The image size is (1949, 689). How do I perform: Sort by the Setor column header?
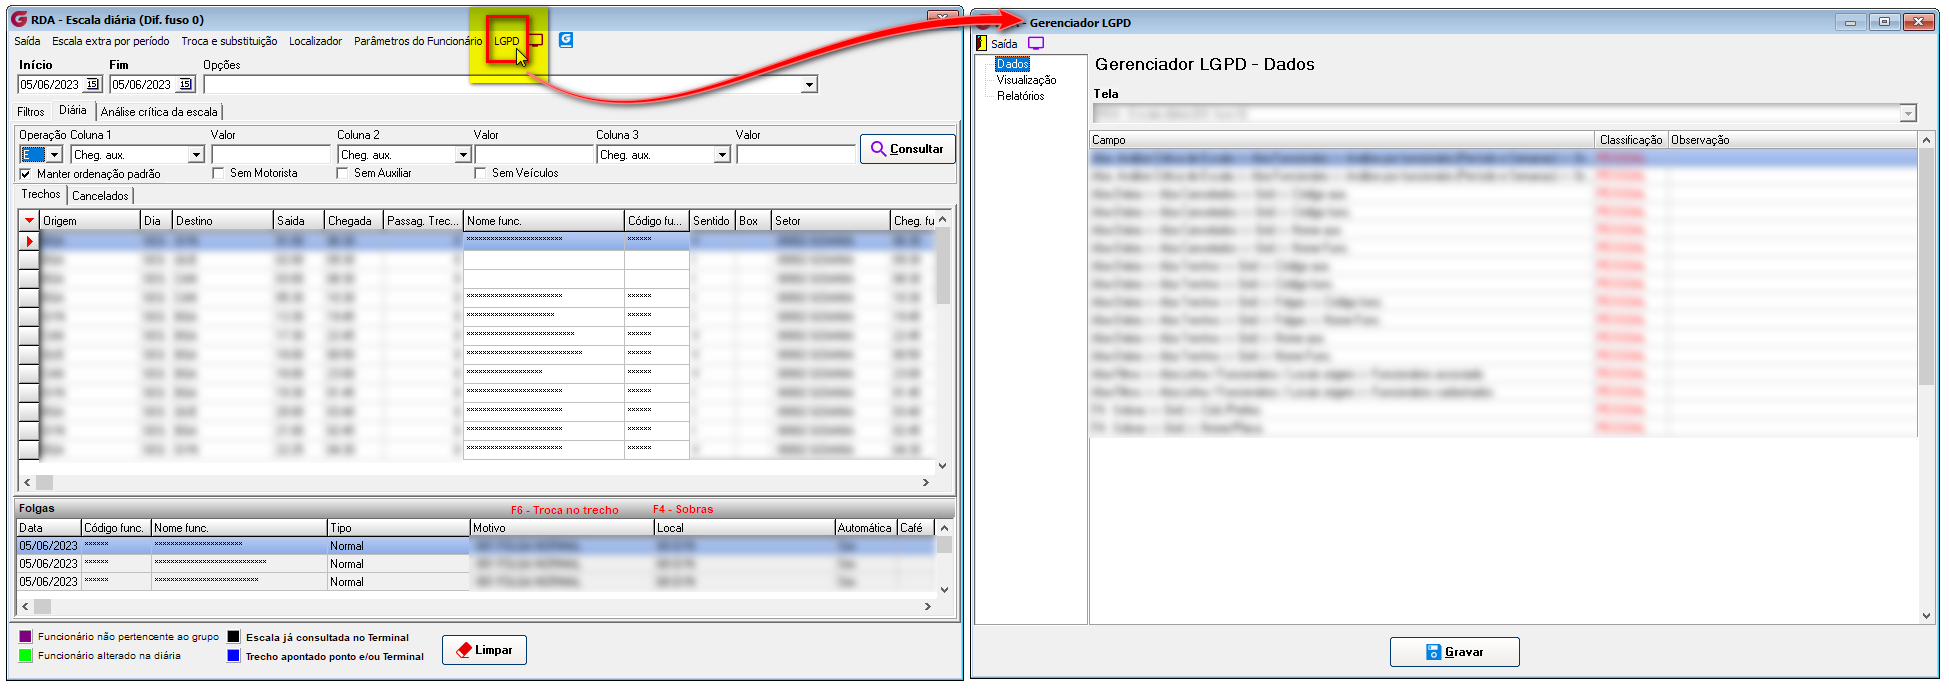(x=831, y=221)
